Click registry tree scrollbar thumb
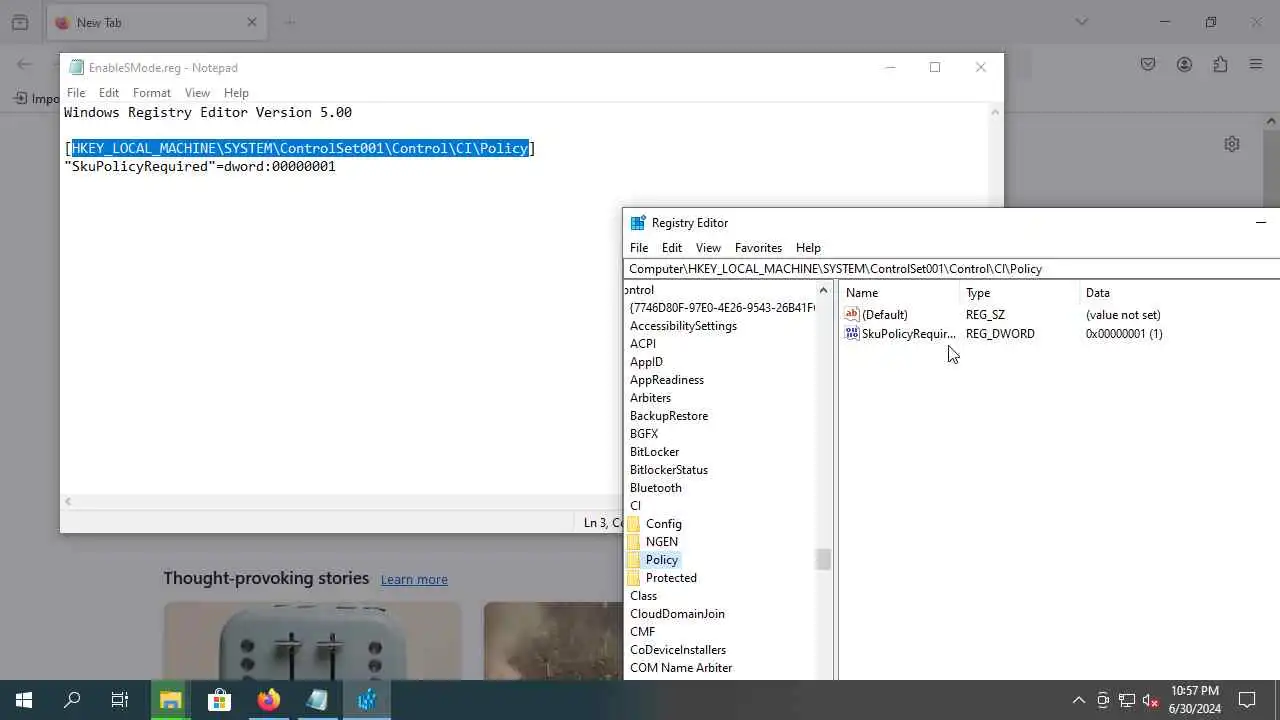 pos(824,560)
